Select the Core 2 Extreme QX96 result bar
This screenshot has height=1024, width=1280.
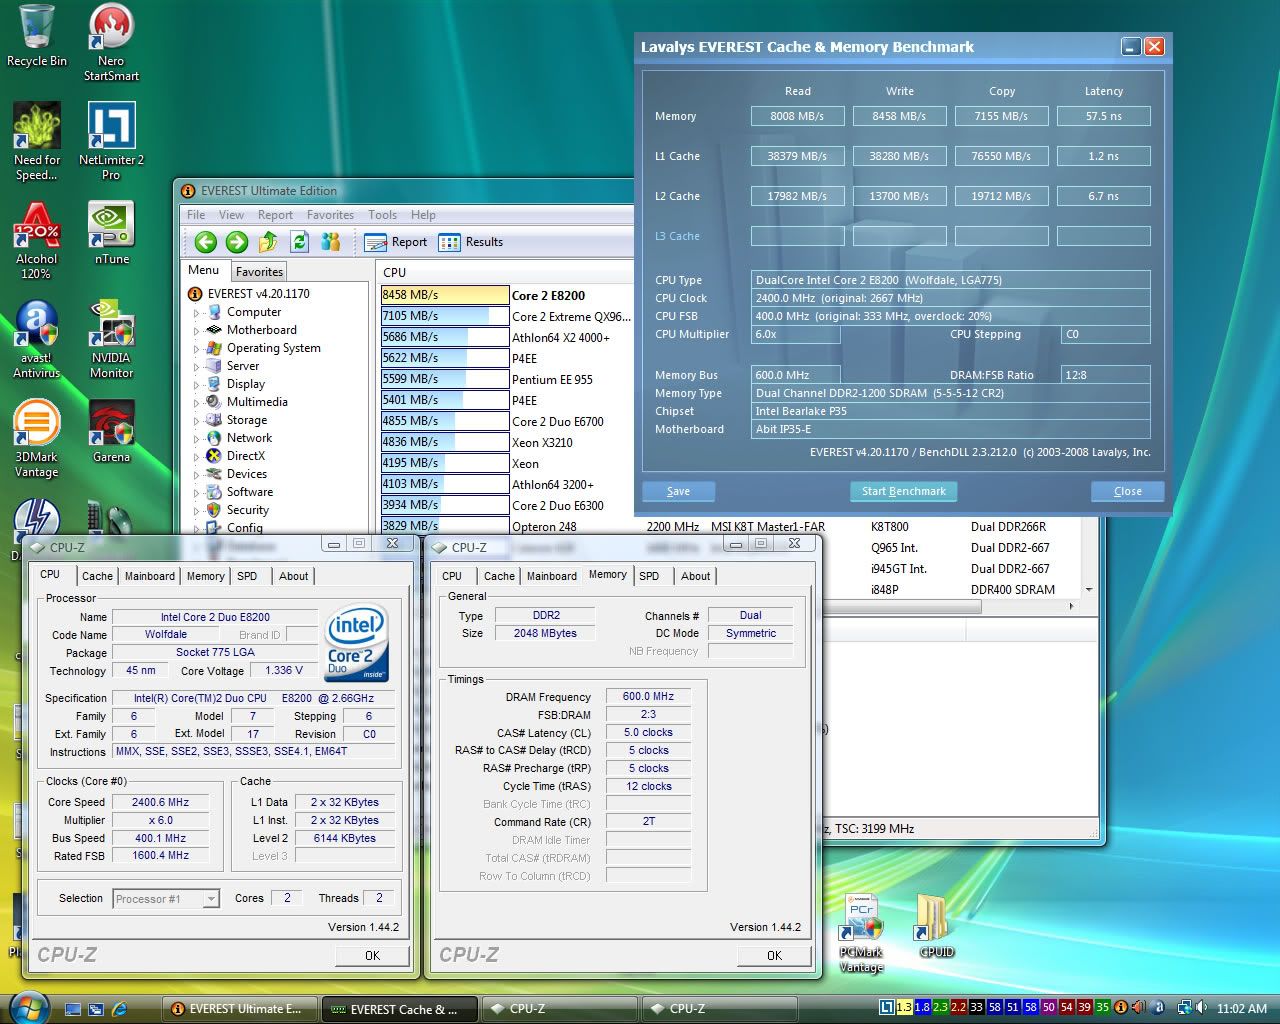coord(444,316)
